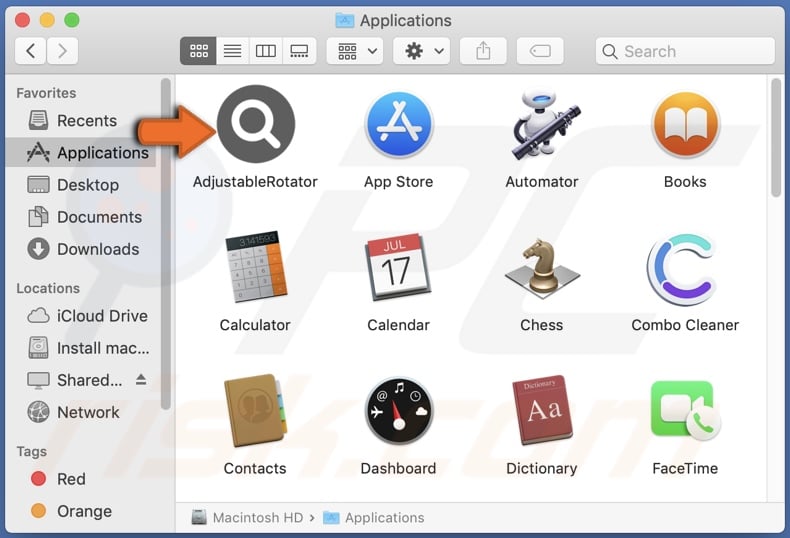Viewport: 790px width, 538px height.
Task: Select the Chess application
Action: 542,268
